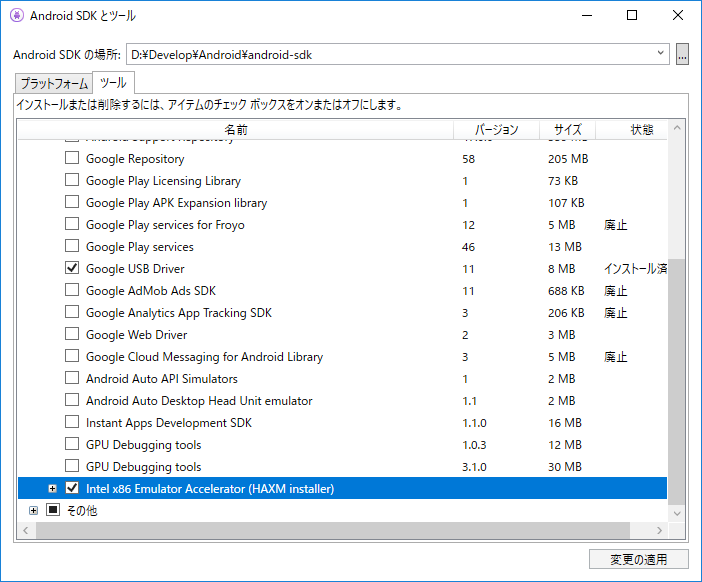The image size is (702, 582).
Task: Click the horizontal scrollbar left arrow
Action: point(26,531)
